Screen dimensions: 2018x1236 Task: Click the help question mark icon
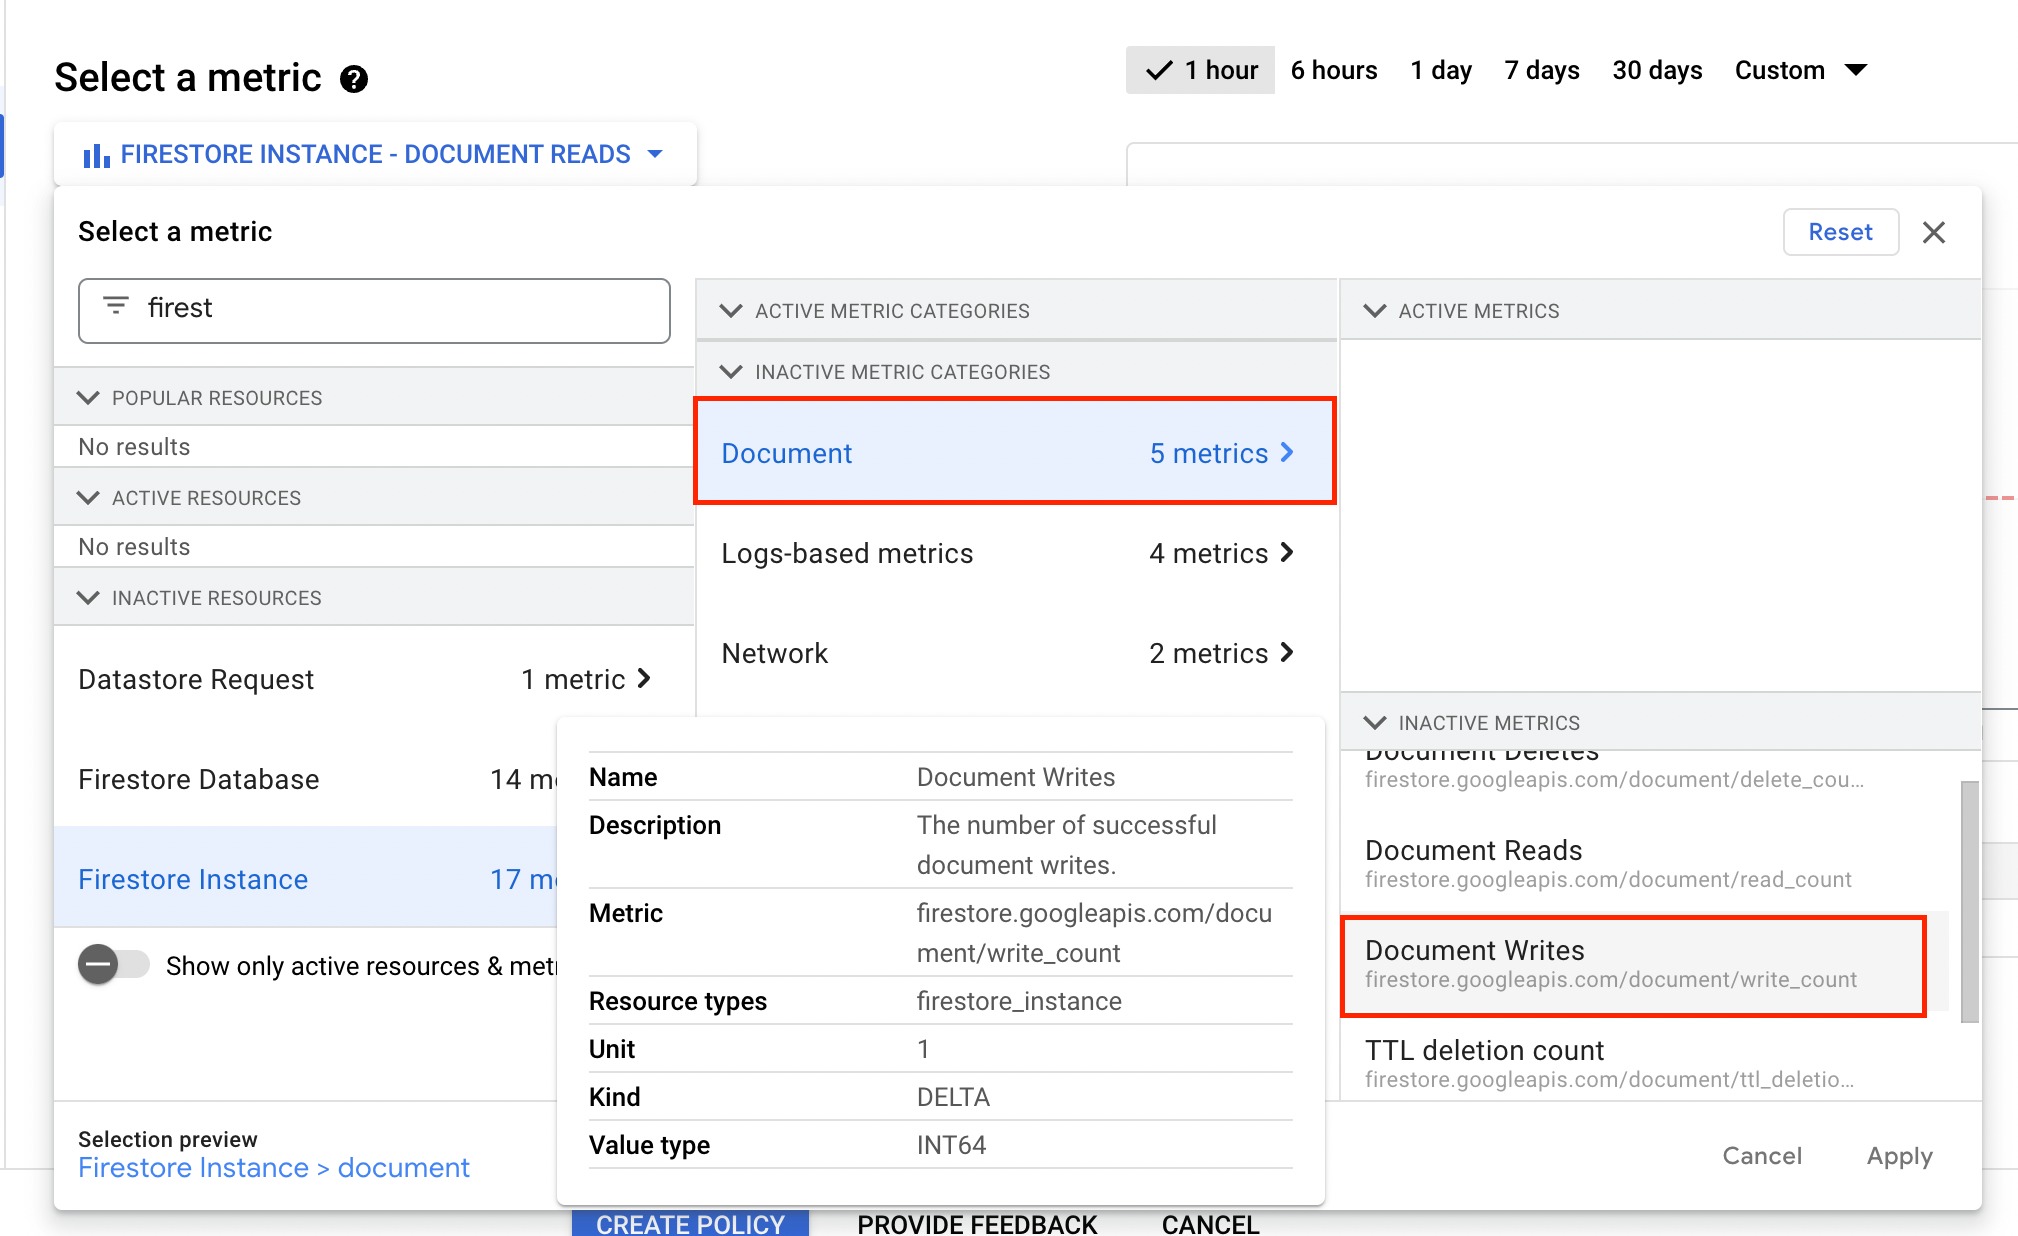coord(354,79)
